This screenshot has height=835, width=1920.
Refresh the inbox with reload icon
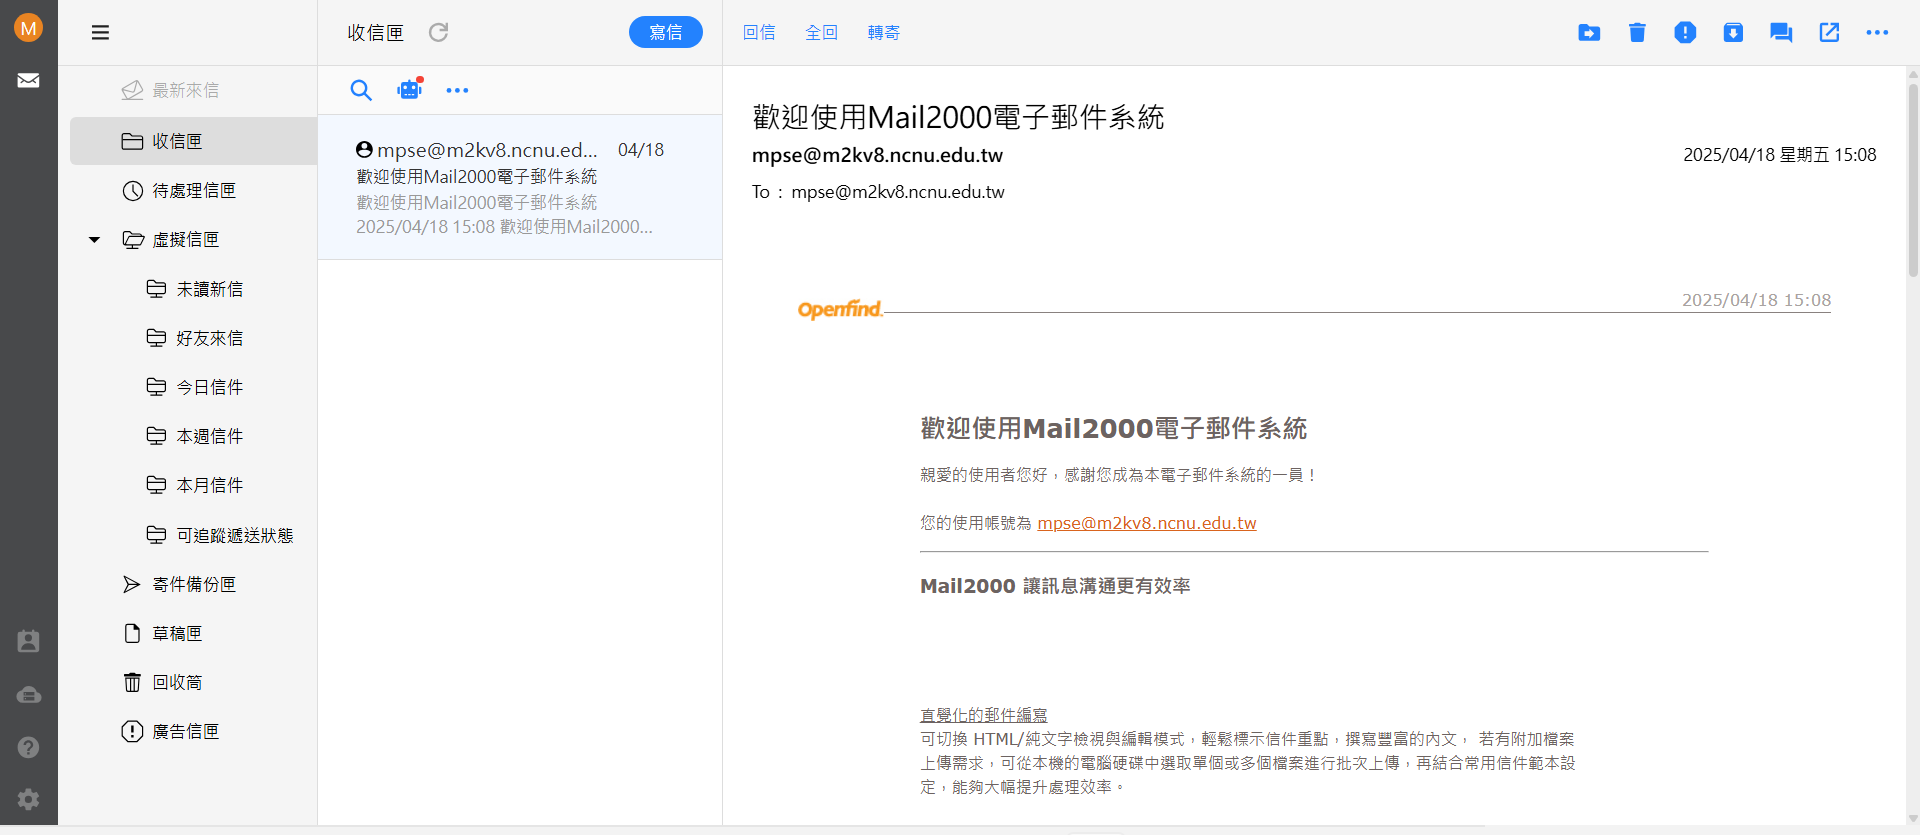[438, 32]
